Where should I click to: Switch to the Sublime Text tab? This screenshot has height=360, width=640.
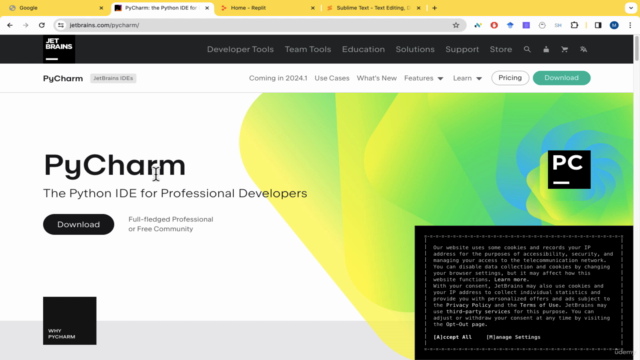[373, 8]
